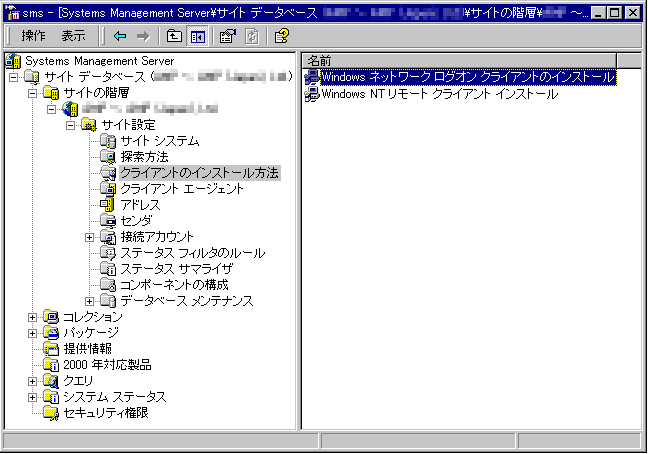Viewport: 648px width, 454px height.
Task: Click the サイトの階層 folder icon
Action: pyautogui.click(x=51, y=93)
